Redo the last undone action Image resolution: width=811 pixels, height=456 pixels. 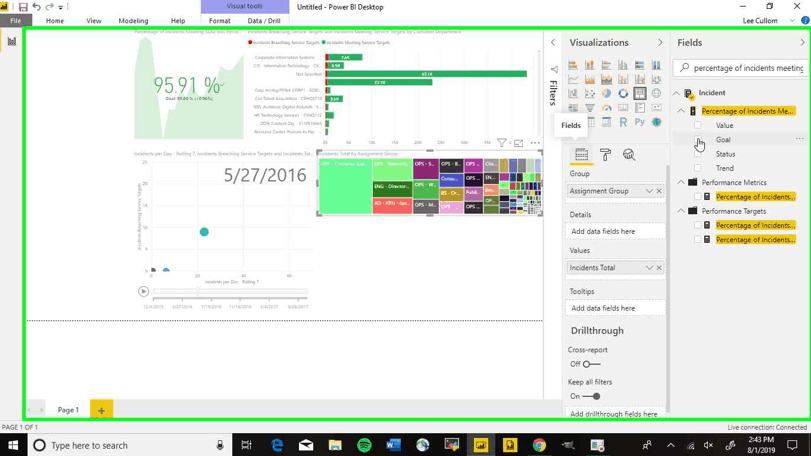49,7
